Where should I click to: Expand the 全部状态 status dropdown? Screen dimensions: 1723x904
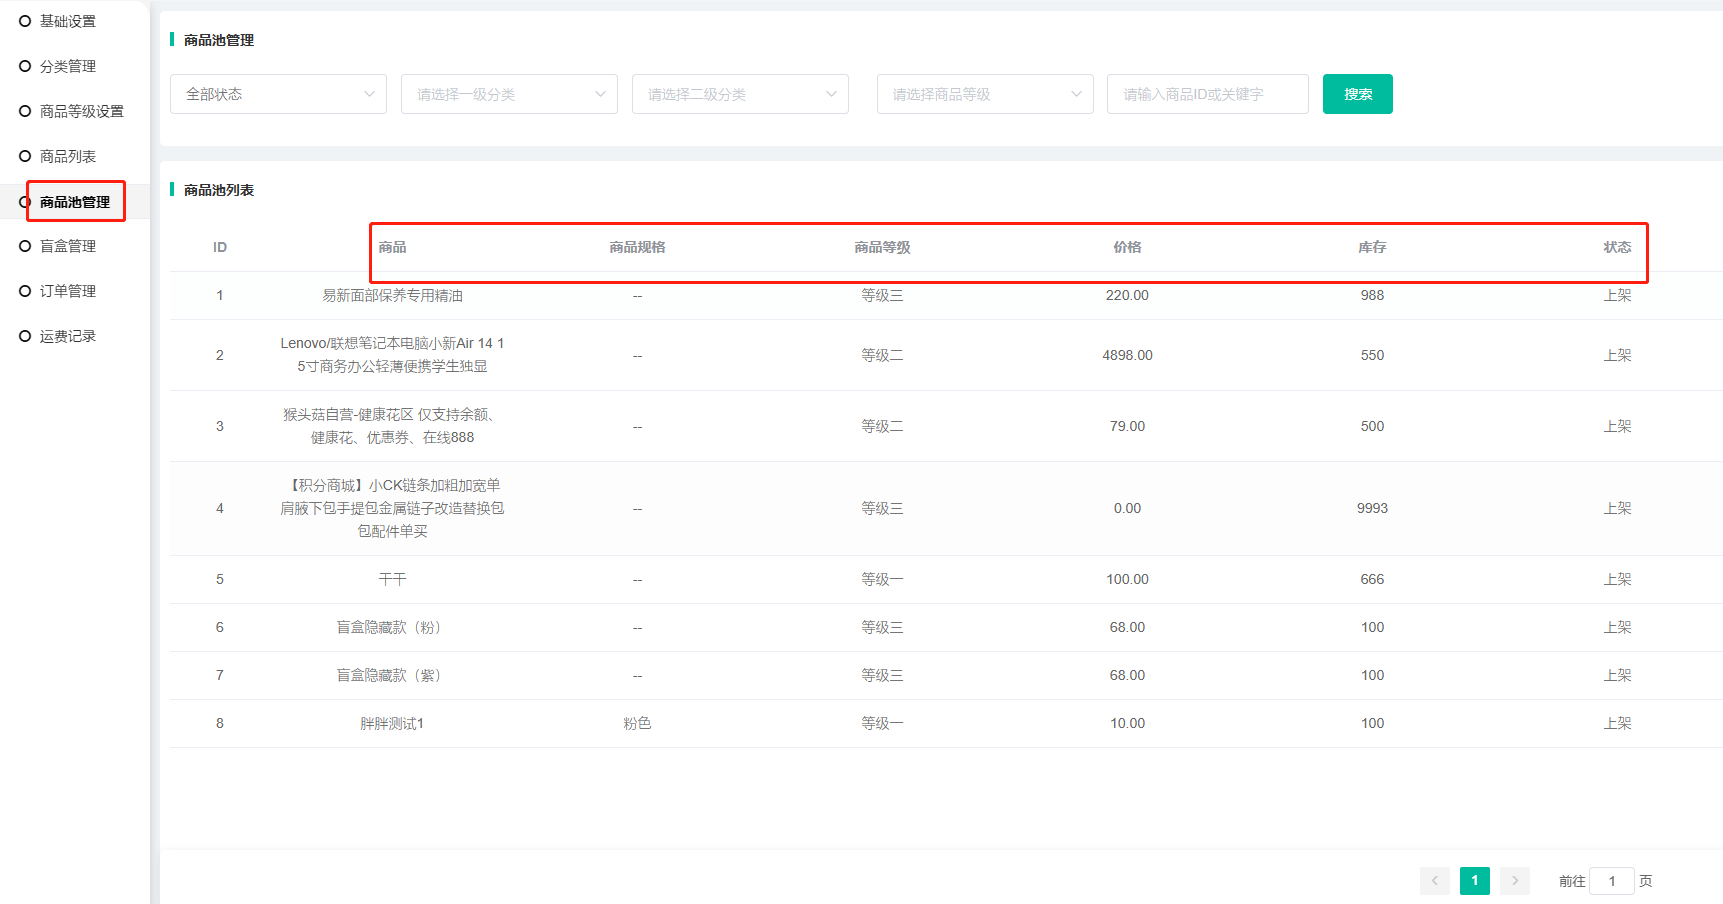278,94
